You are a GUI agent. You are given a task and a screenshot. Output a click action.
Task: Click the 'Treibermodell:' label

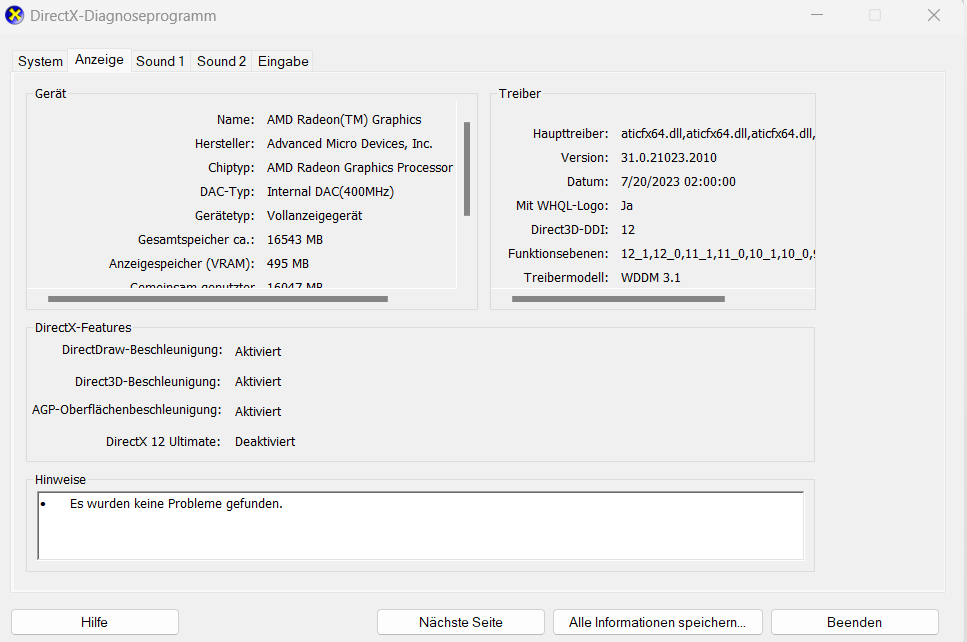(566, 278)
